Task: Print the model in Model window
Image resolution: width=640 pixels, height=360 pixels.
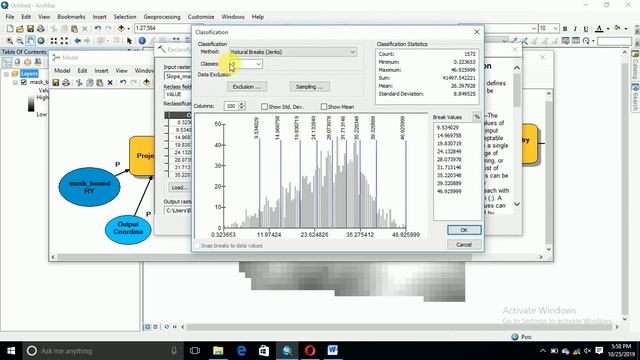Action: tap(66, 83)
